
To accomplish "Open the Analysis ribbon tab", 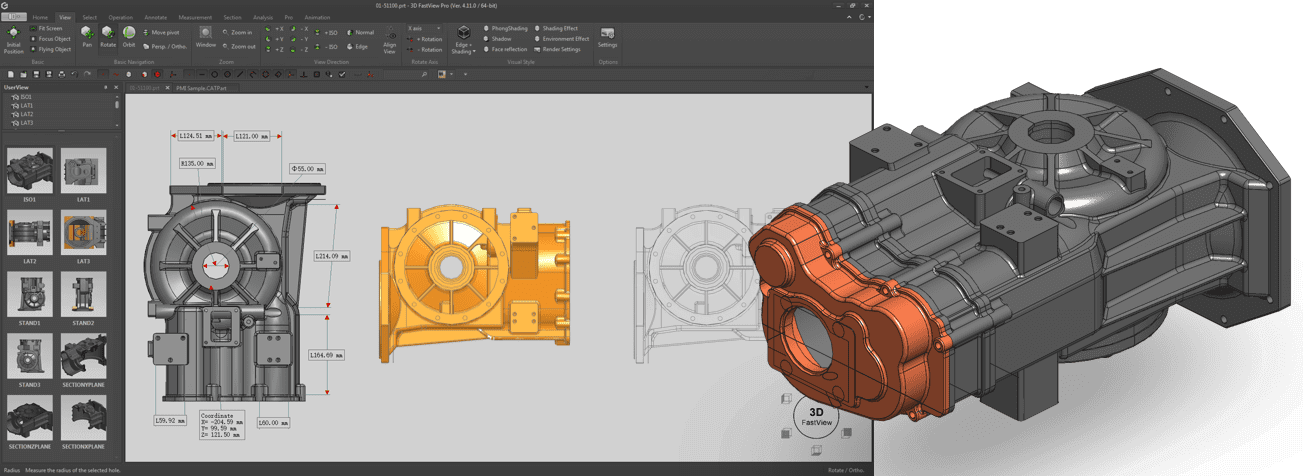I will pos(263,17).
